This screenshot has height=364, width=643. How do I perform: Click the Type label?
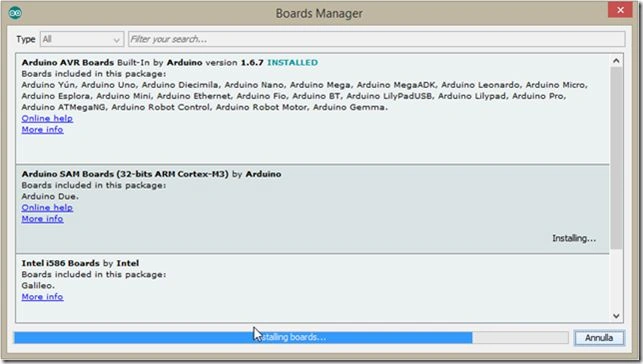[x=25, y=39]
